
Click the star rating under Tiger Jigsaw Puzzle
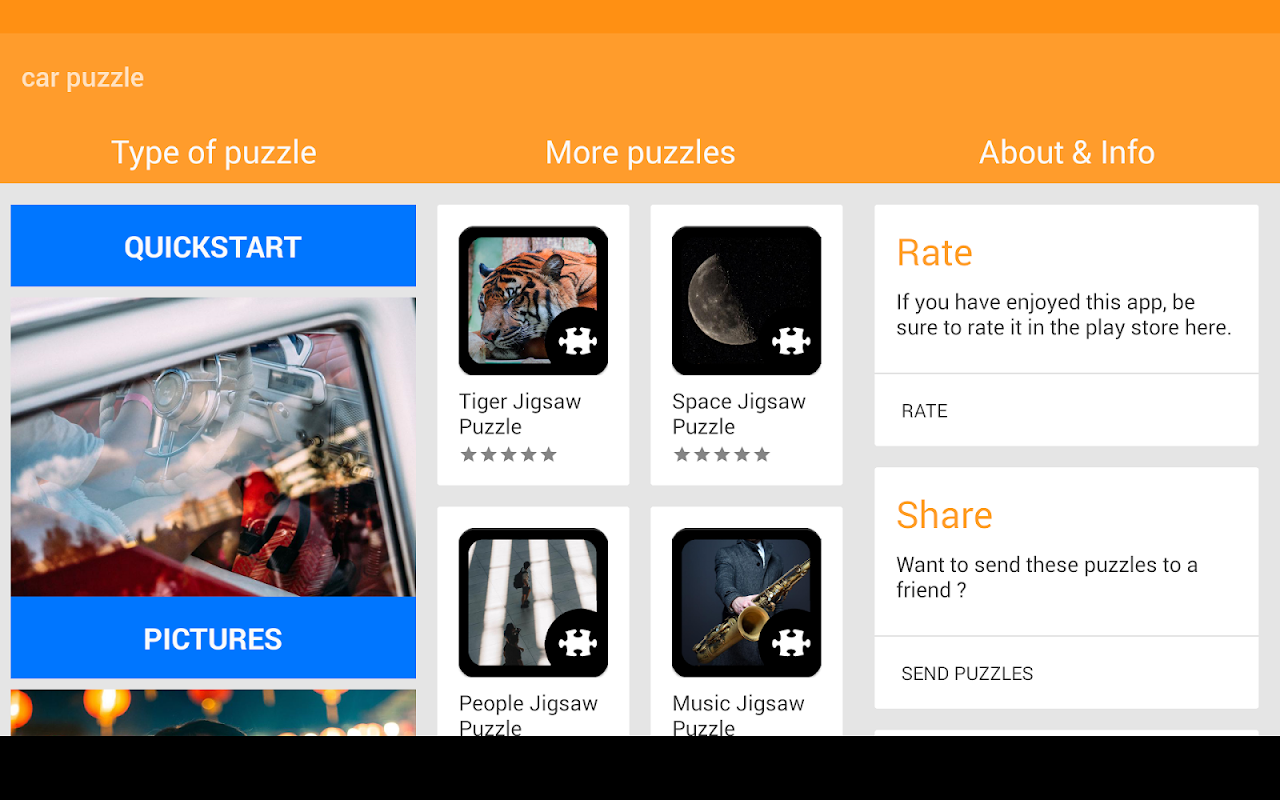[508, 455]
